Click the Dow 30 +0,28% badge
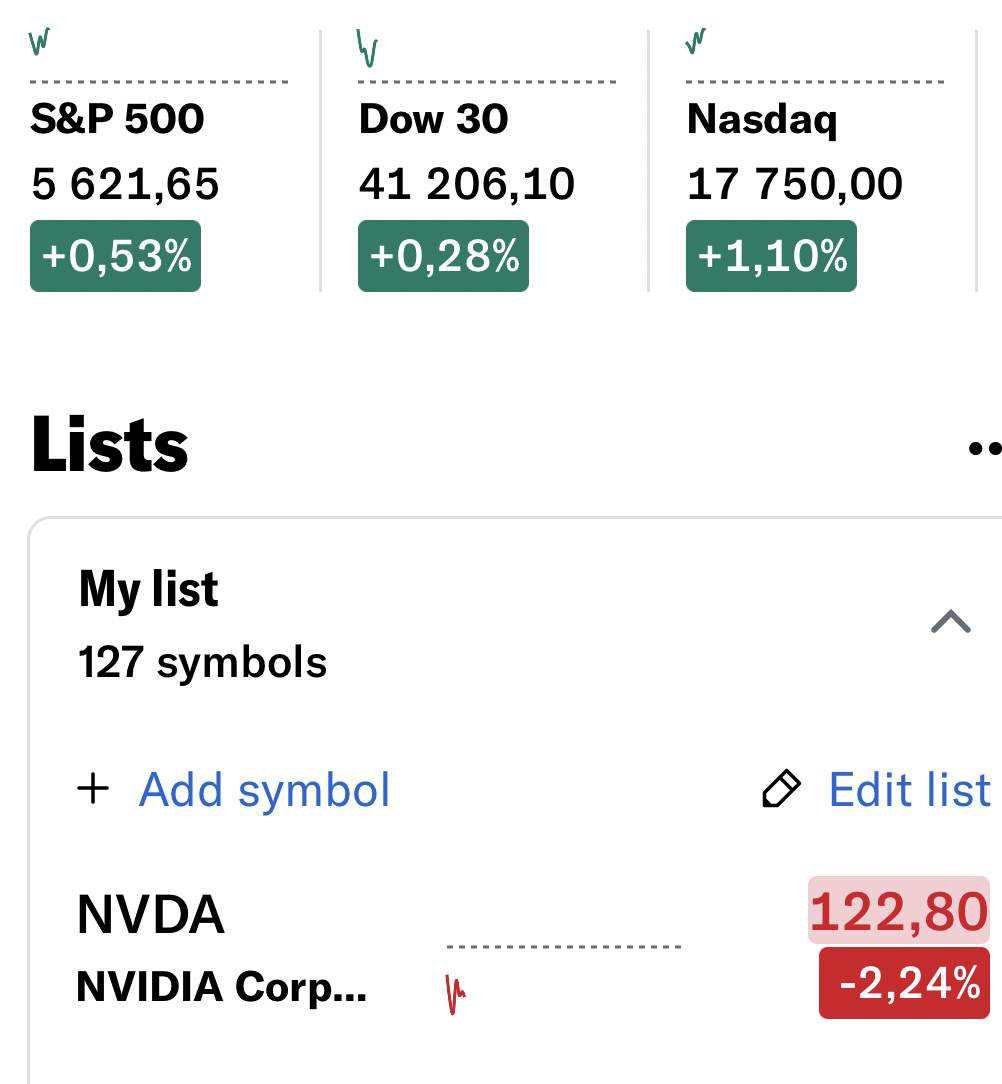 point(443,257)
